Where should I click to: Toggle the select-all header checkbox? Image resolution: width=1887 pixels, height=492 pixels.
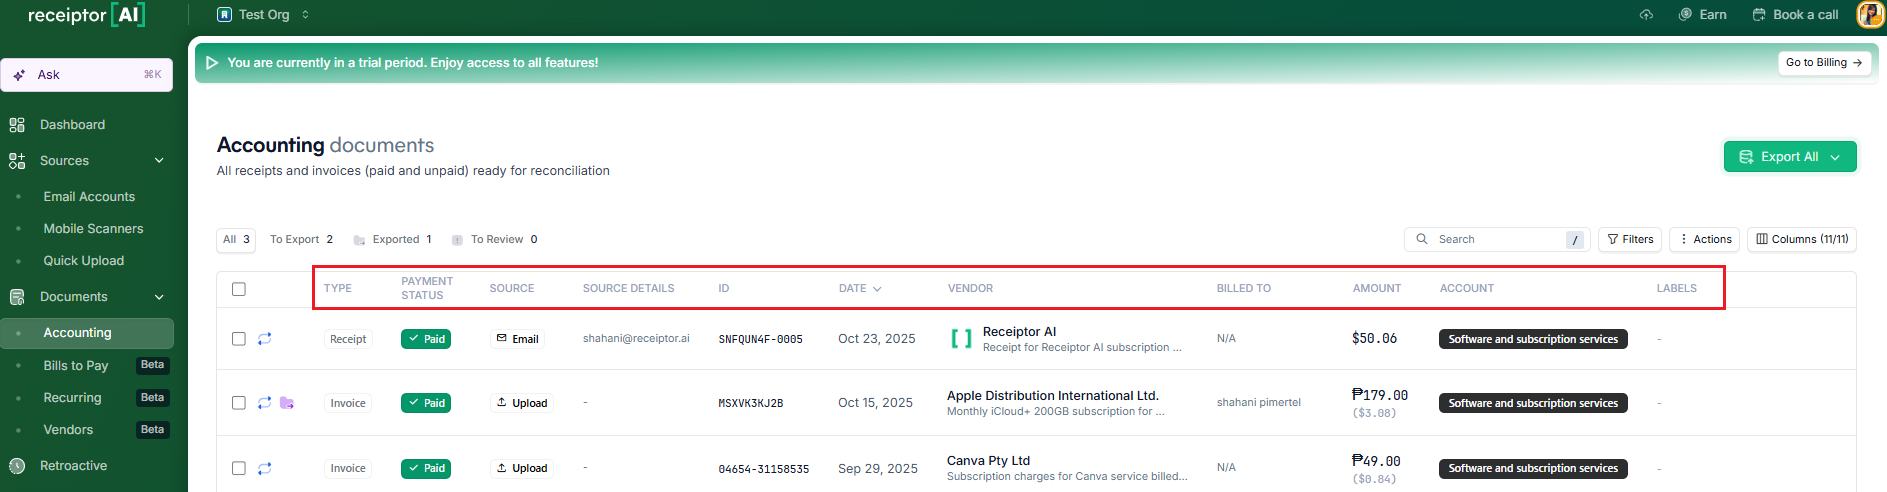pyautogui.click(x=239, y=289)
